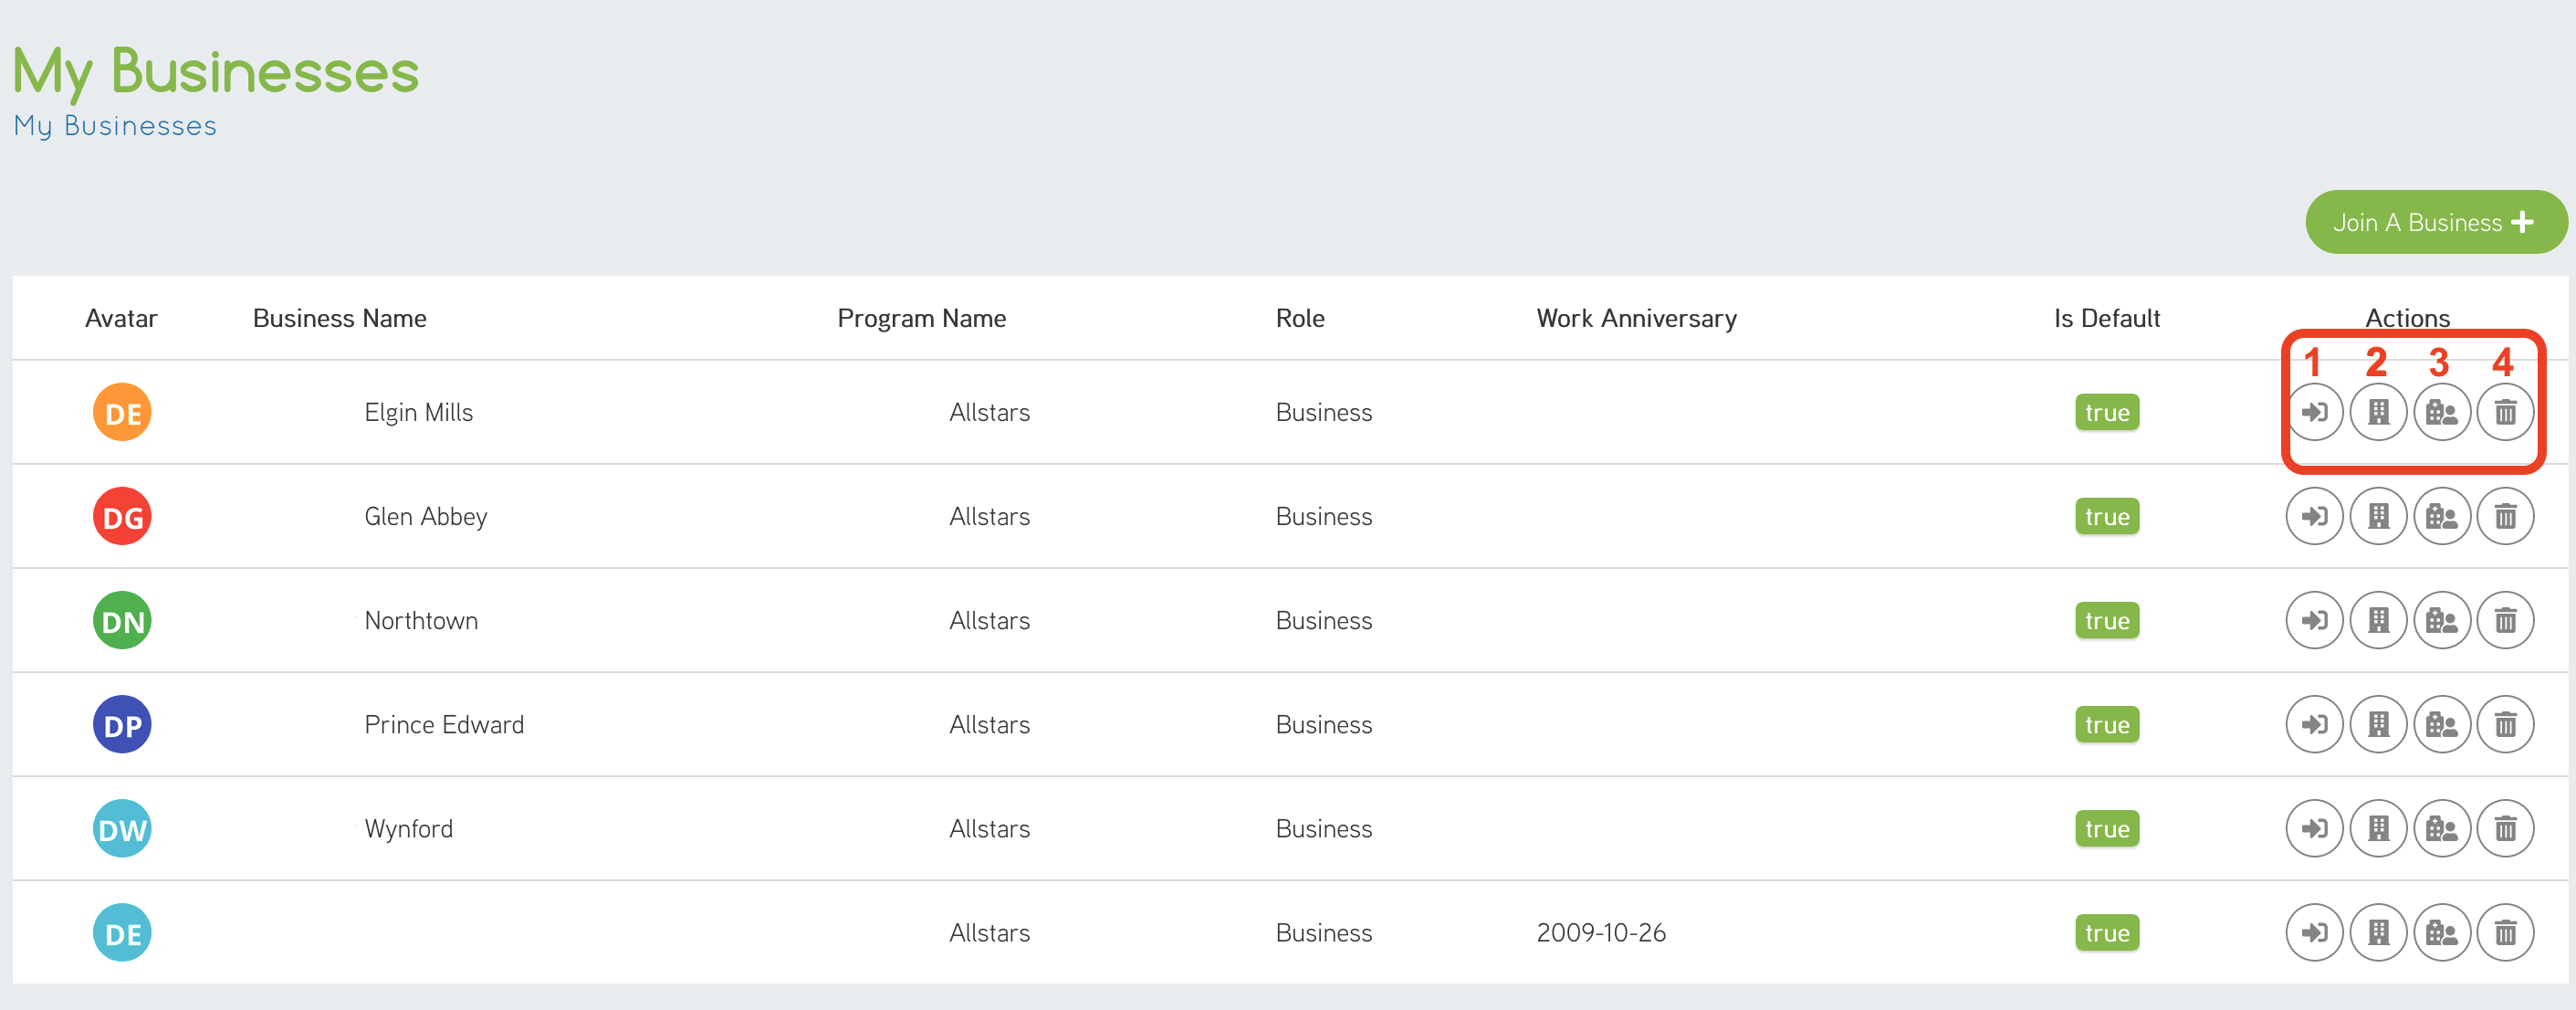Screen dimensions: 2576x1010
Task: Click the true badge in Wynford row
Action: tap(2106, 828)
